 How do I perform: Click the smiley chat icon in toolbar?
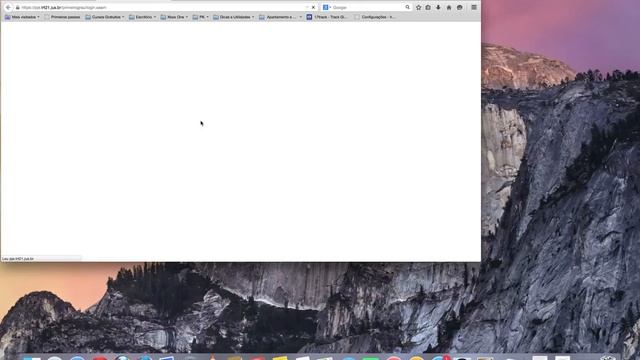[460, 7]
